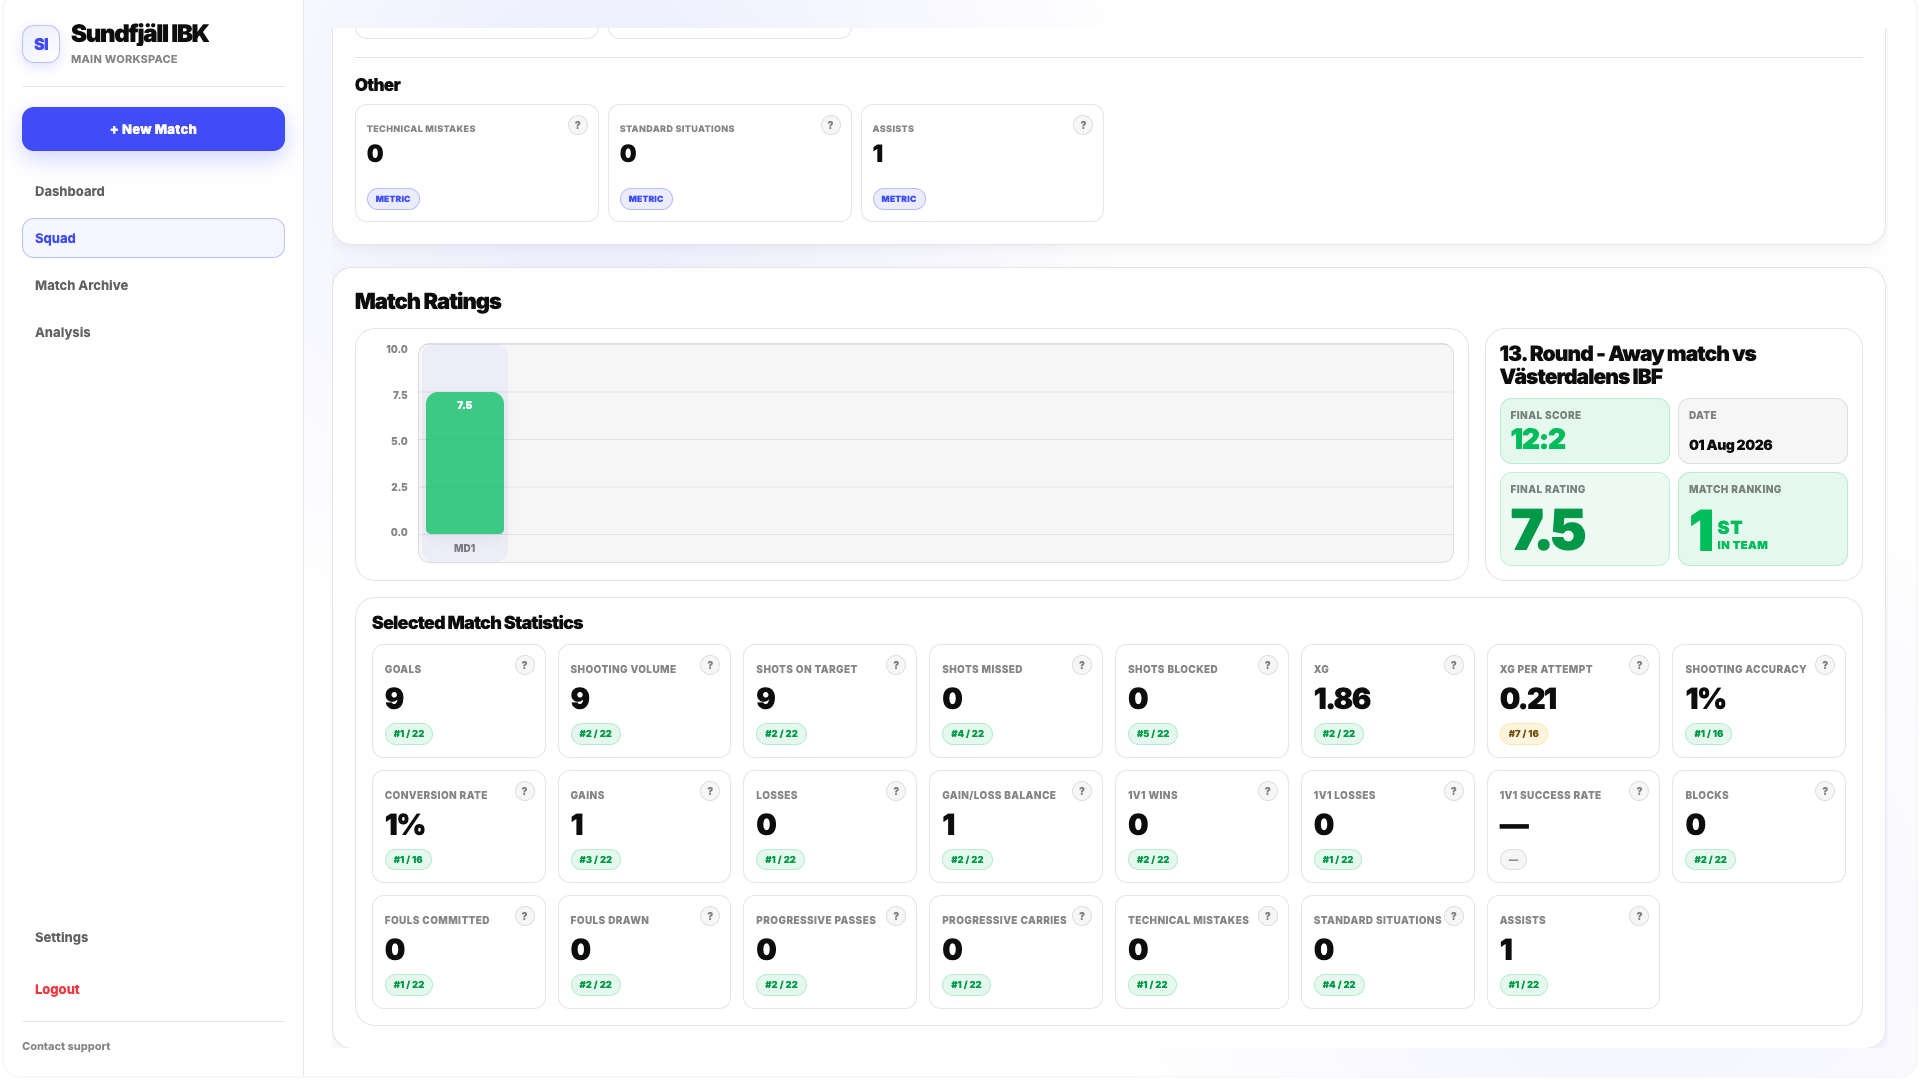This screenshot has height=1080, width=1920.
Task: Show help tooltip for Shooting Accuracy
Action: pos(1825,665)
